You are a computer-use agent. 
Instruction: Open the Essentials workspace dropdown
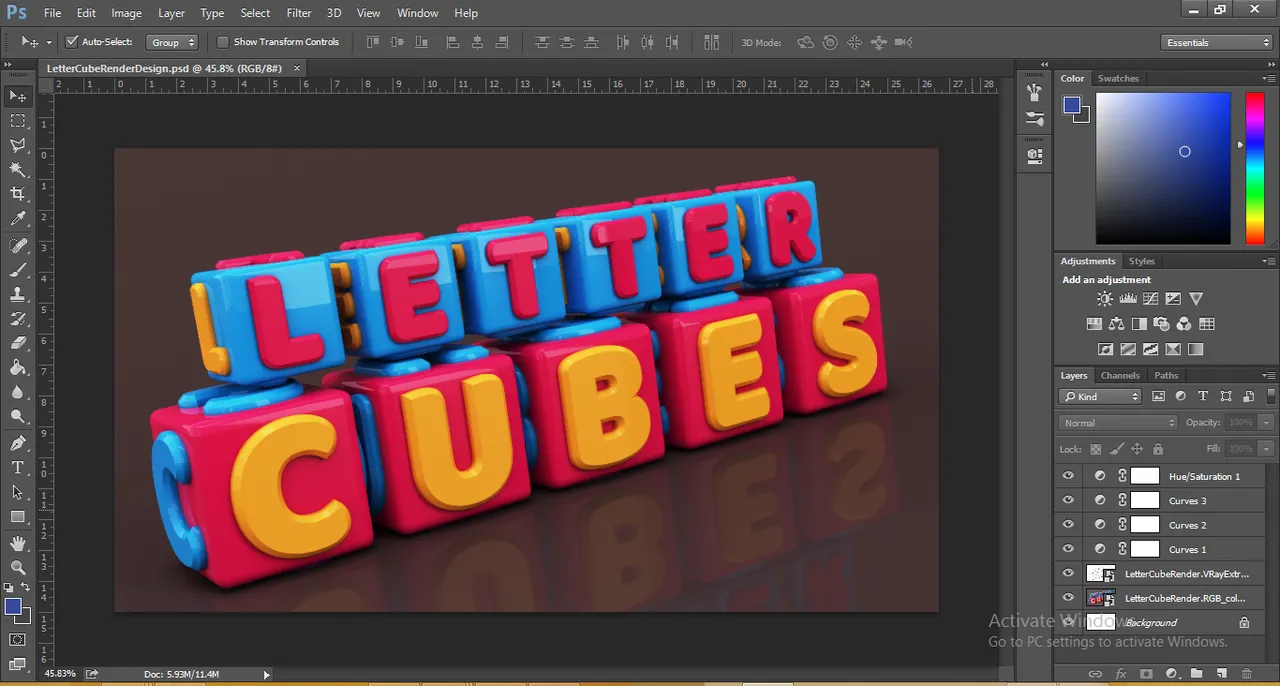click(1217, 42)
